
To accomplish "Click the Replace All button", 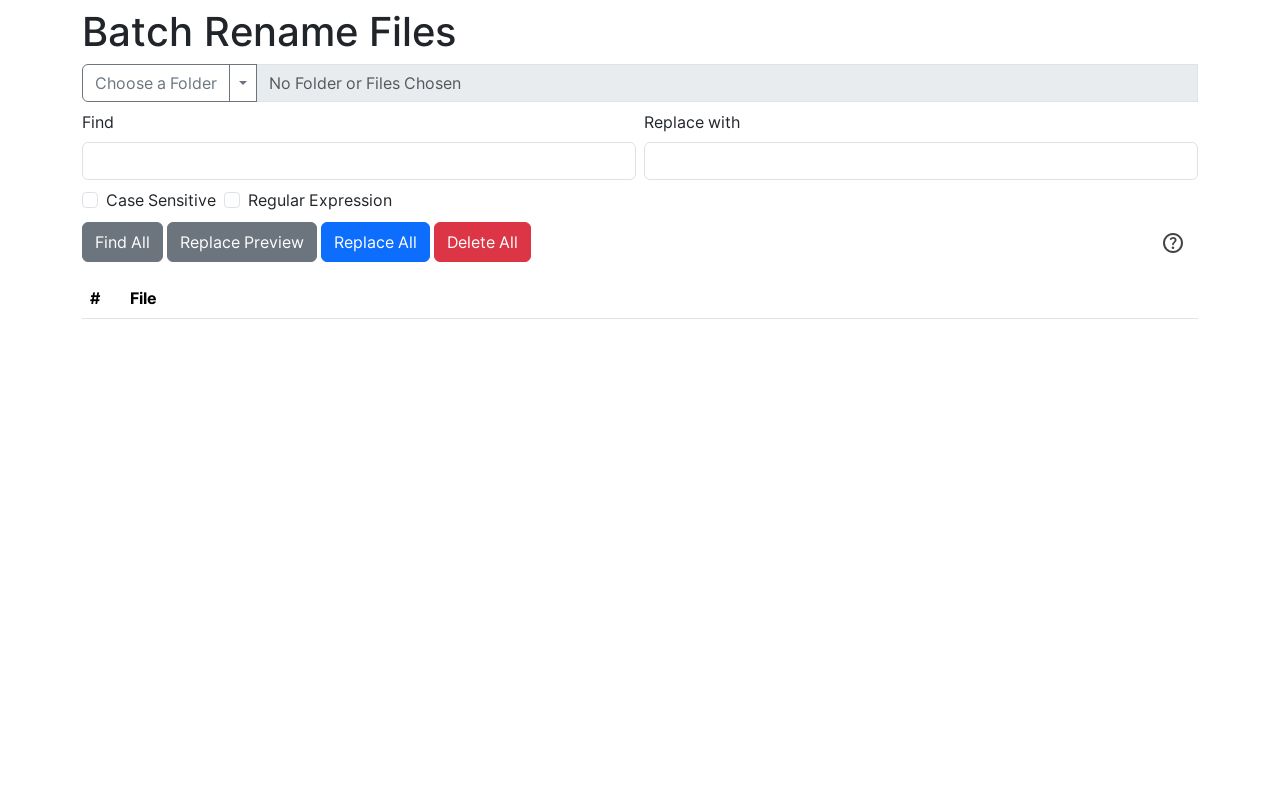I will click(x=375, y=242).
